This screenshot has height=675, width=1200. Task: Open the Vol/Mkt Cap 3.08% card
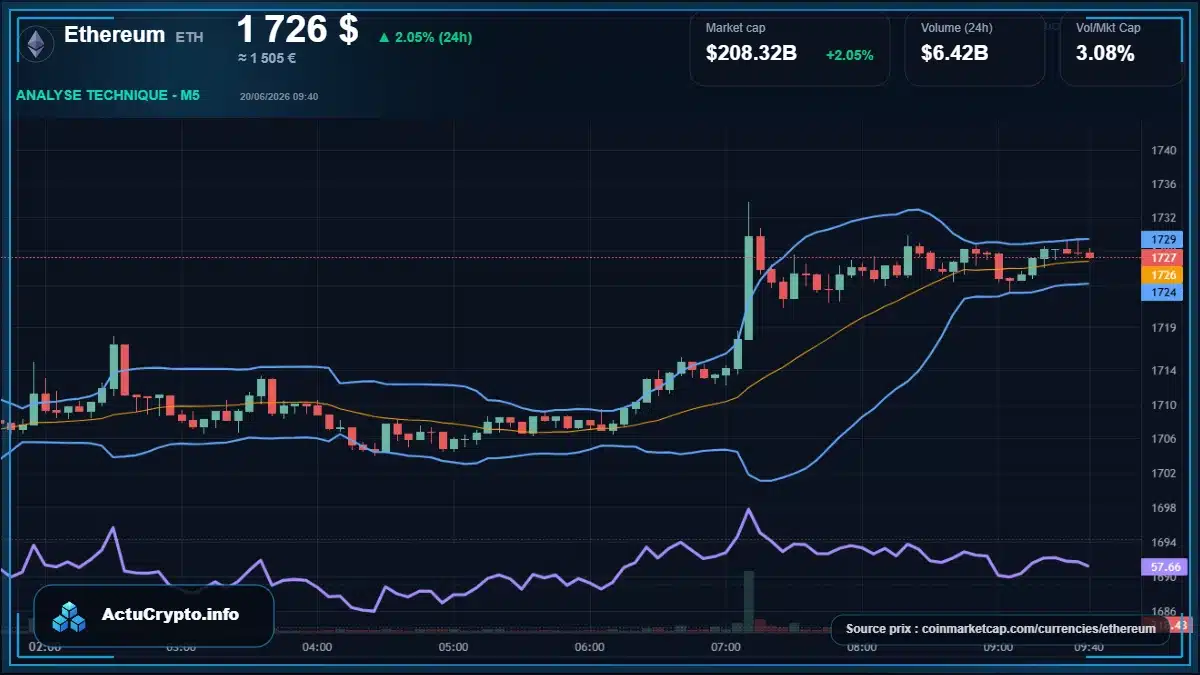point(1122,48)
